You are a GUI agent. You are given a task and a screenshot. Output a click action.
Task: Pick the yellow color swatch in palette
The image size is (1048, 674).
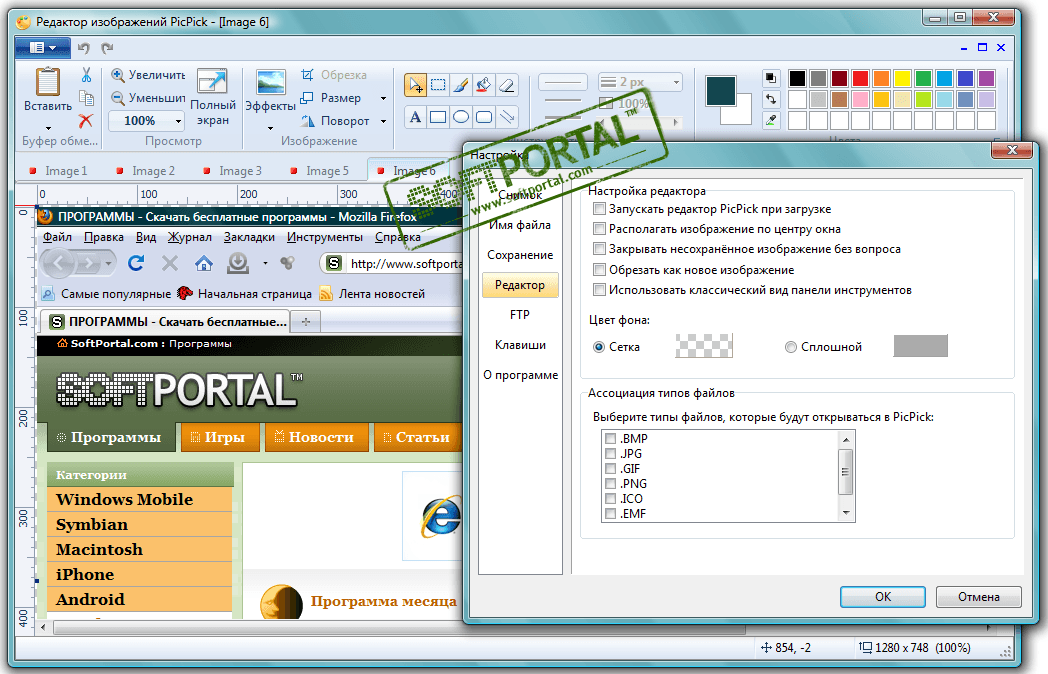point(902,78)
